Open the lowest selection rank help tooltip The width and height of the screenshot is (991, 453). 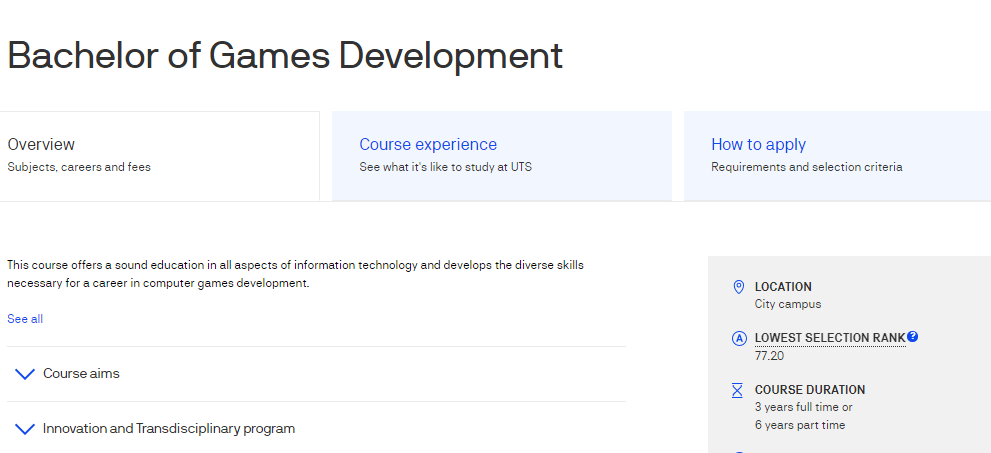(x=913, y=337)
